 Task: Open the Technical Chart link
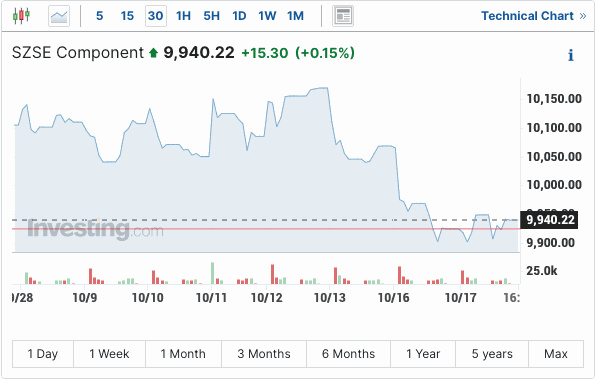point(534,16)
